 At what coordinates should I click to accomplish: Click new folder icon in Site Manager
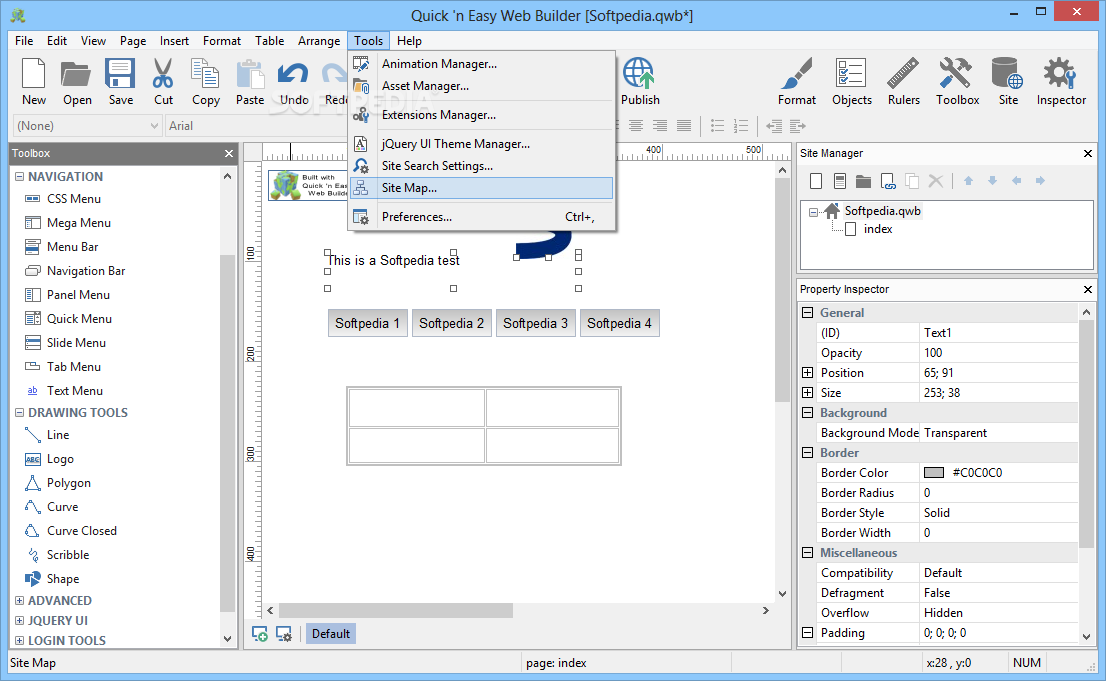coord(863,181)
